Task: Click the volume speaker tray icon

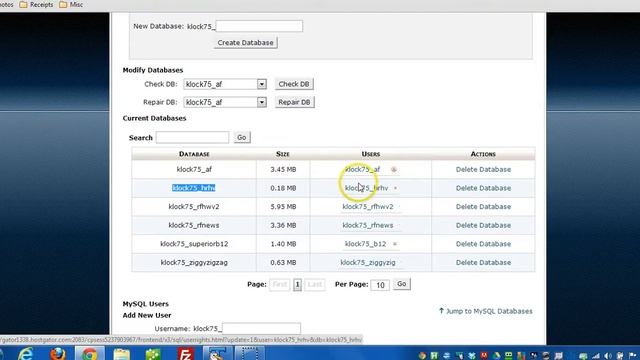Action: pyautogui.click(x=608, y=356)
